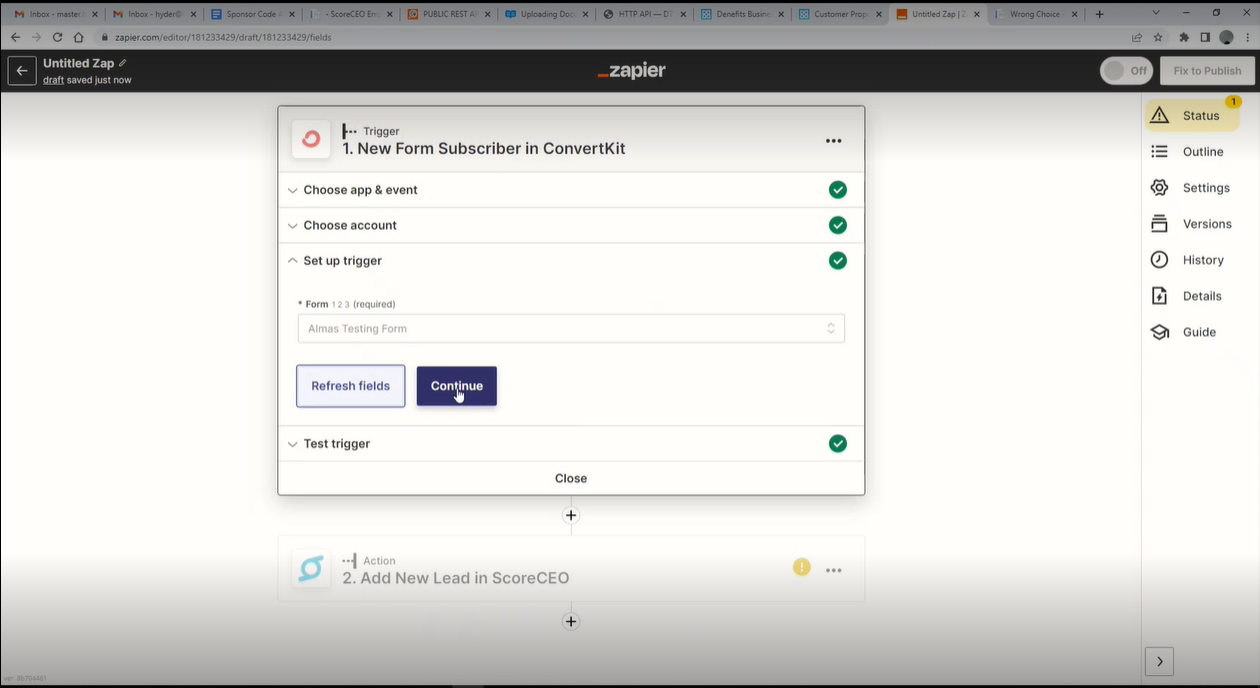Viewport: 1260px width, 688px height.
Task: Click the Settings gear icon in sidebar
Action: point(1160,187)
